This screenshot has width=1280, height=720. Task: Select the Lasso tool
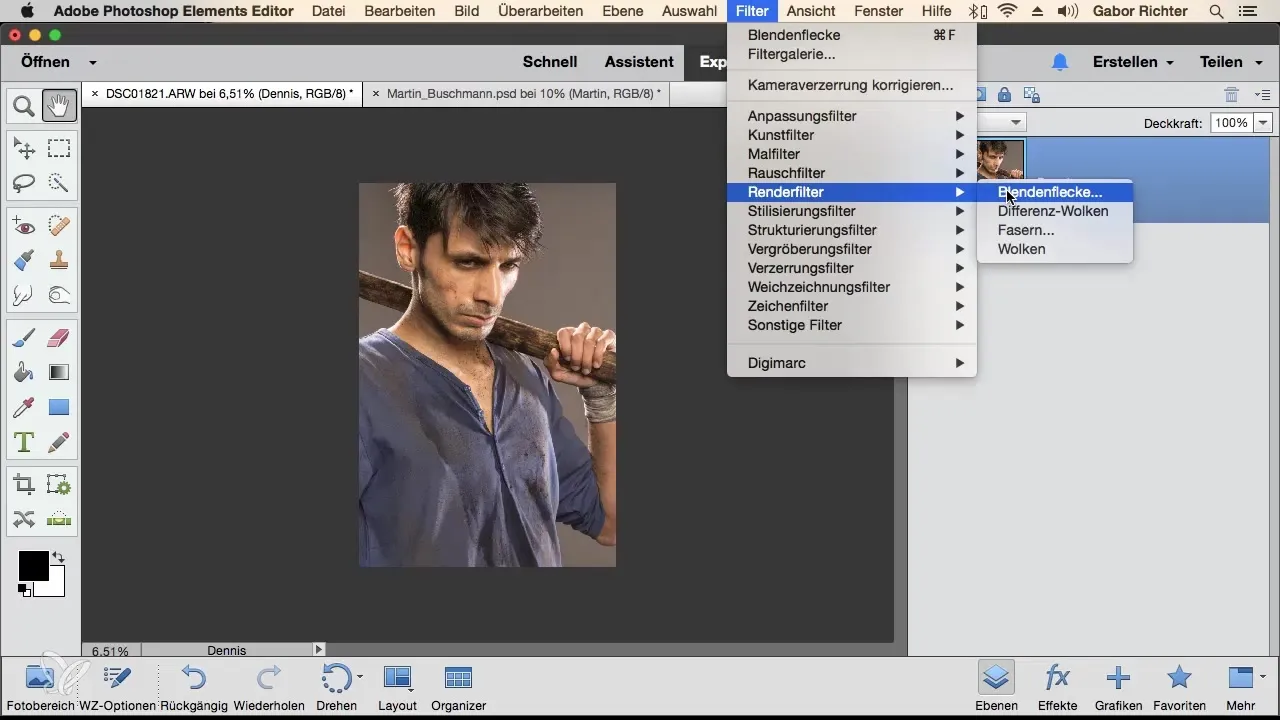tap(24, 183)
